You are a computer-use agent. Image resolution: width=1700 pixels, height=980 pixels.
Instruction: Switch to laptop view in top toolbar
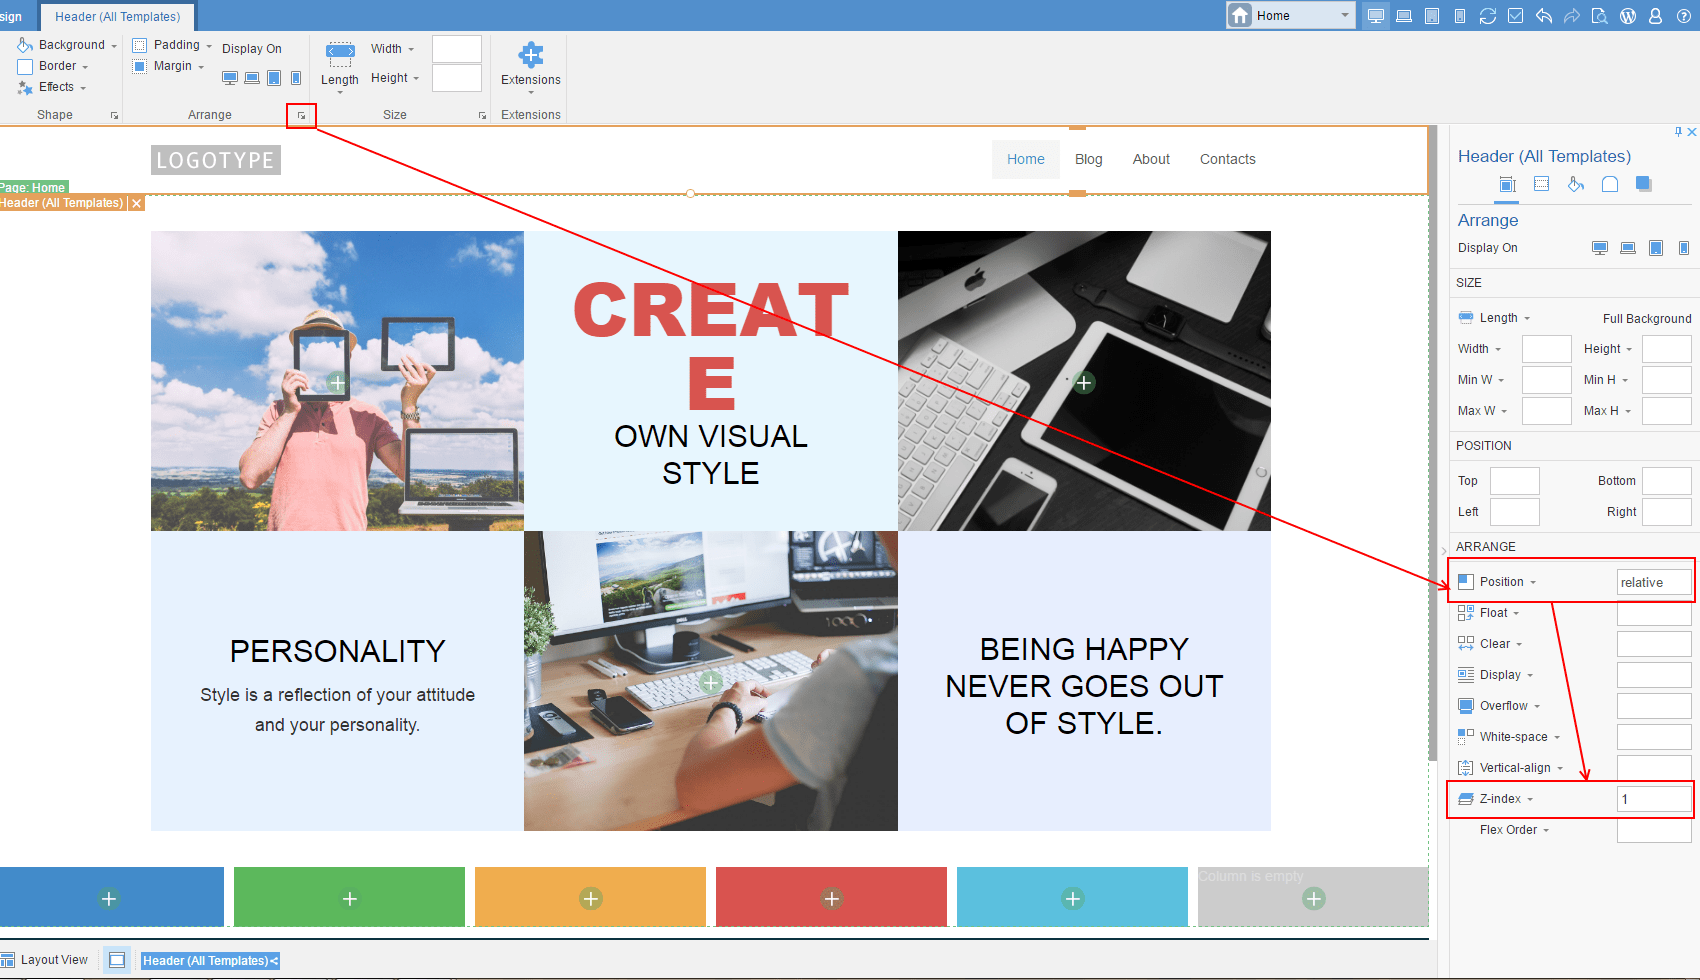(1404, 16)
